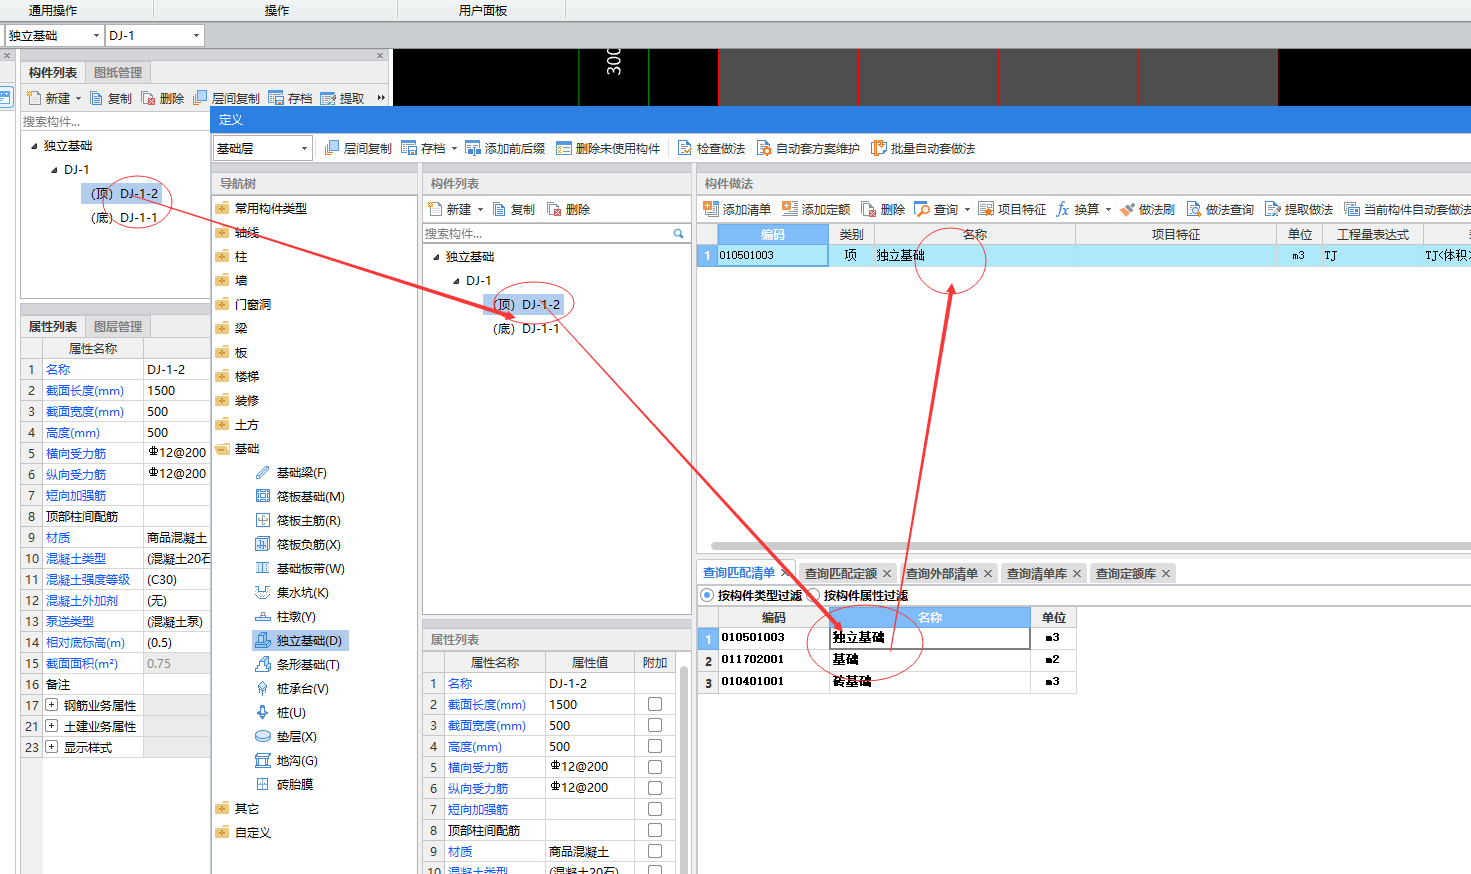Tick 附加 checkbox for 材质 row
This screenshot has height=874, width=1471.
click(x=655, y=851)
